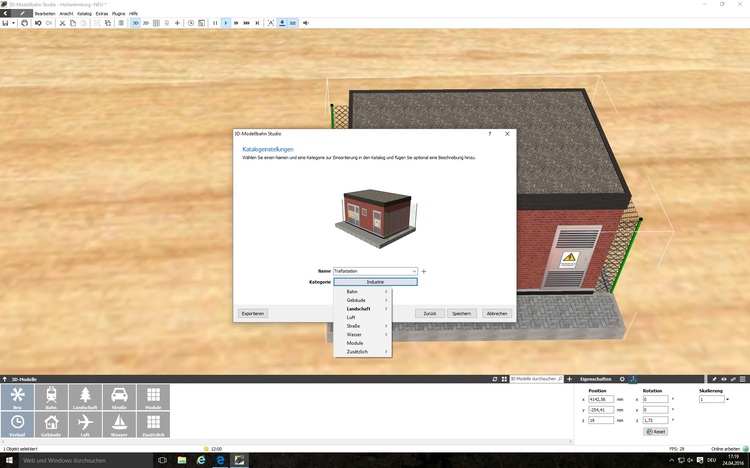Open the Wasser sailboat icon tile
The width and height of the screenshot is (750, 468).
tap(119, 426)
